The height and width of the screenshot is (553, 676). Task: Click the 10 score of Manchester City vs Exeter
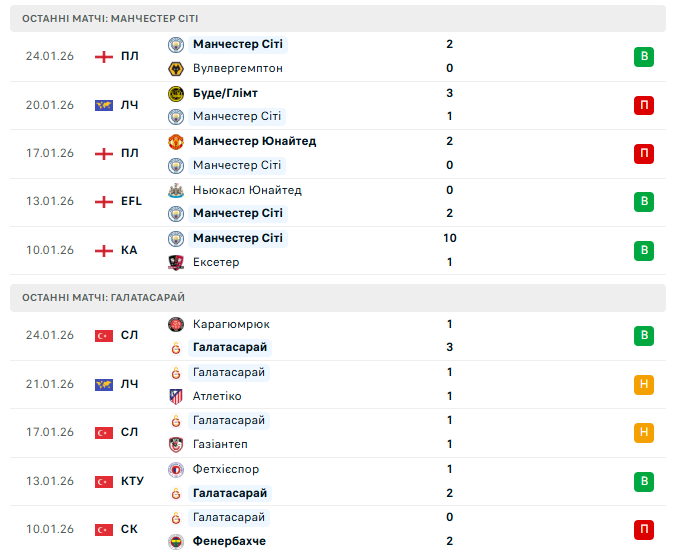(x=450, y=238)
